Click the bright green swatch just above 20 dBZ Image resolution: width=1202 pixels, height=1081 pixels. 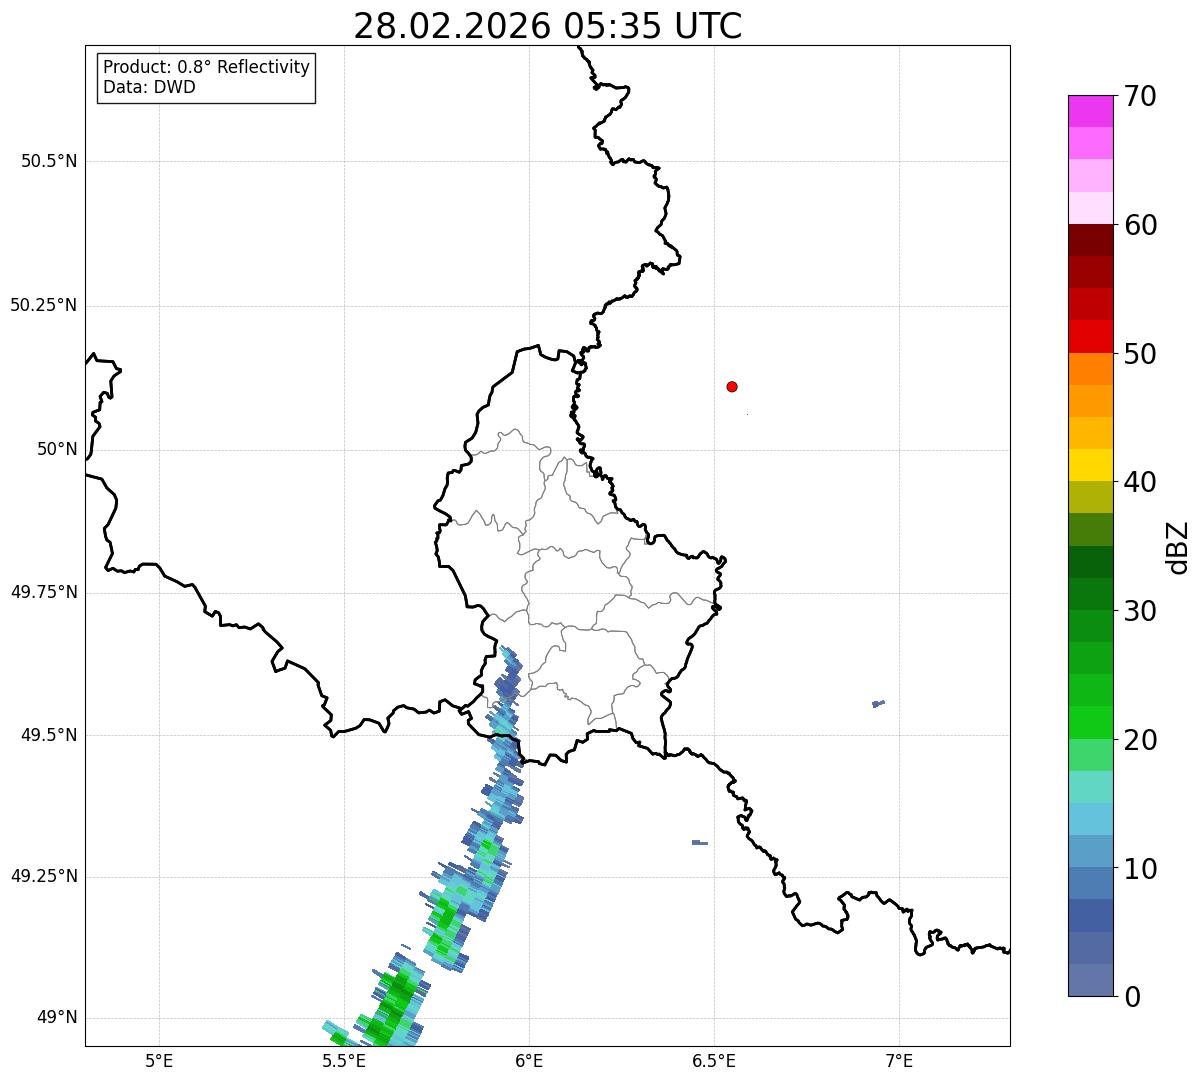click(x=1090, y=723)
